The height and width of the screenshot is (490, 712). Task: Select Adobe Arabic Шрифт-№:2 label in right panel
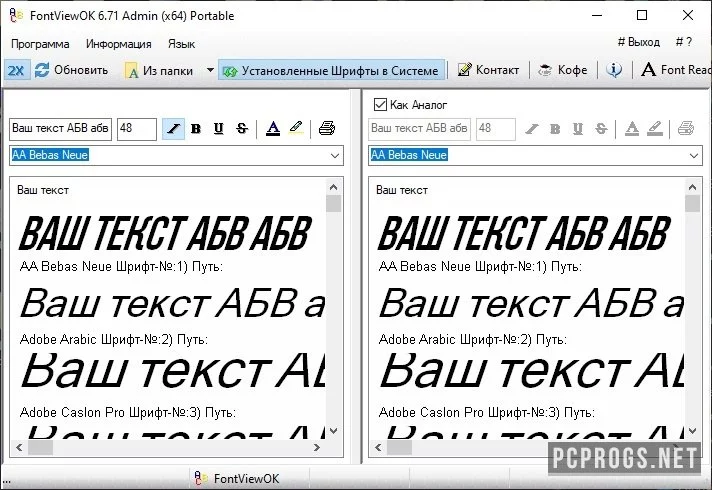click(472, 339)
